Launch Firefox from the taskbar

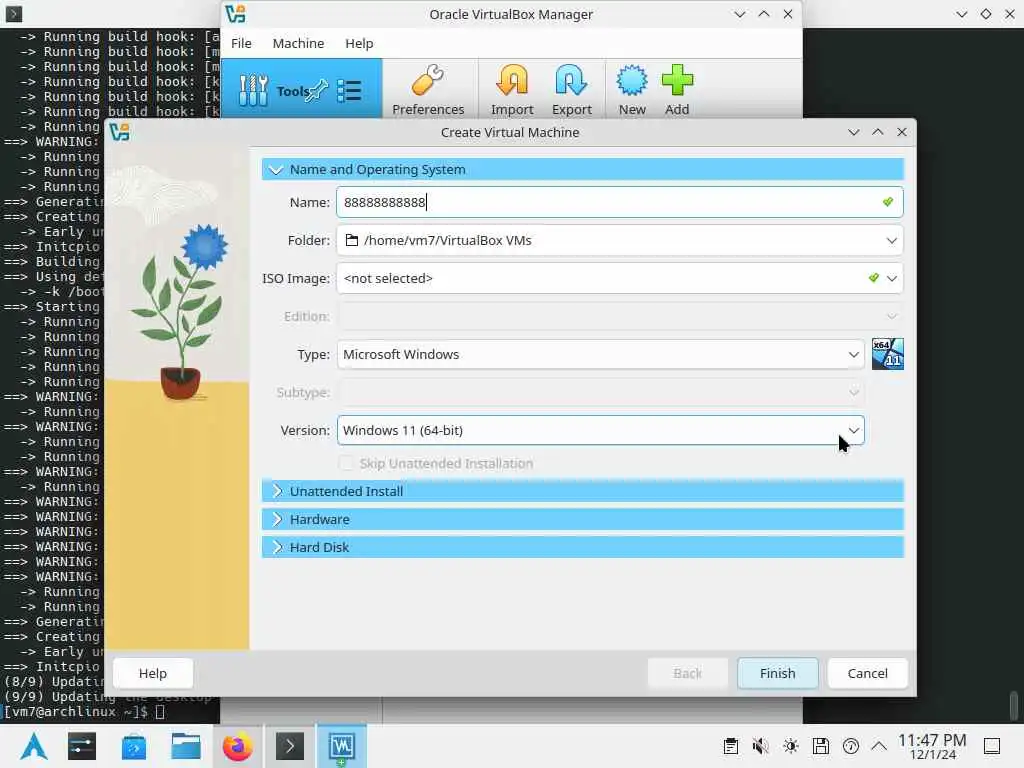238,746
